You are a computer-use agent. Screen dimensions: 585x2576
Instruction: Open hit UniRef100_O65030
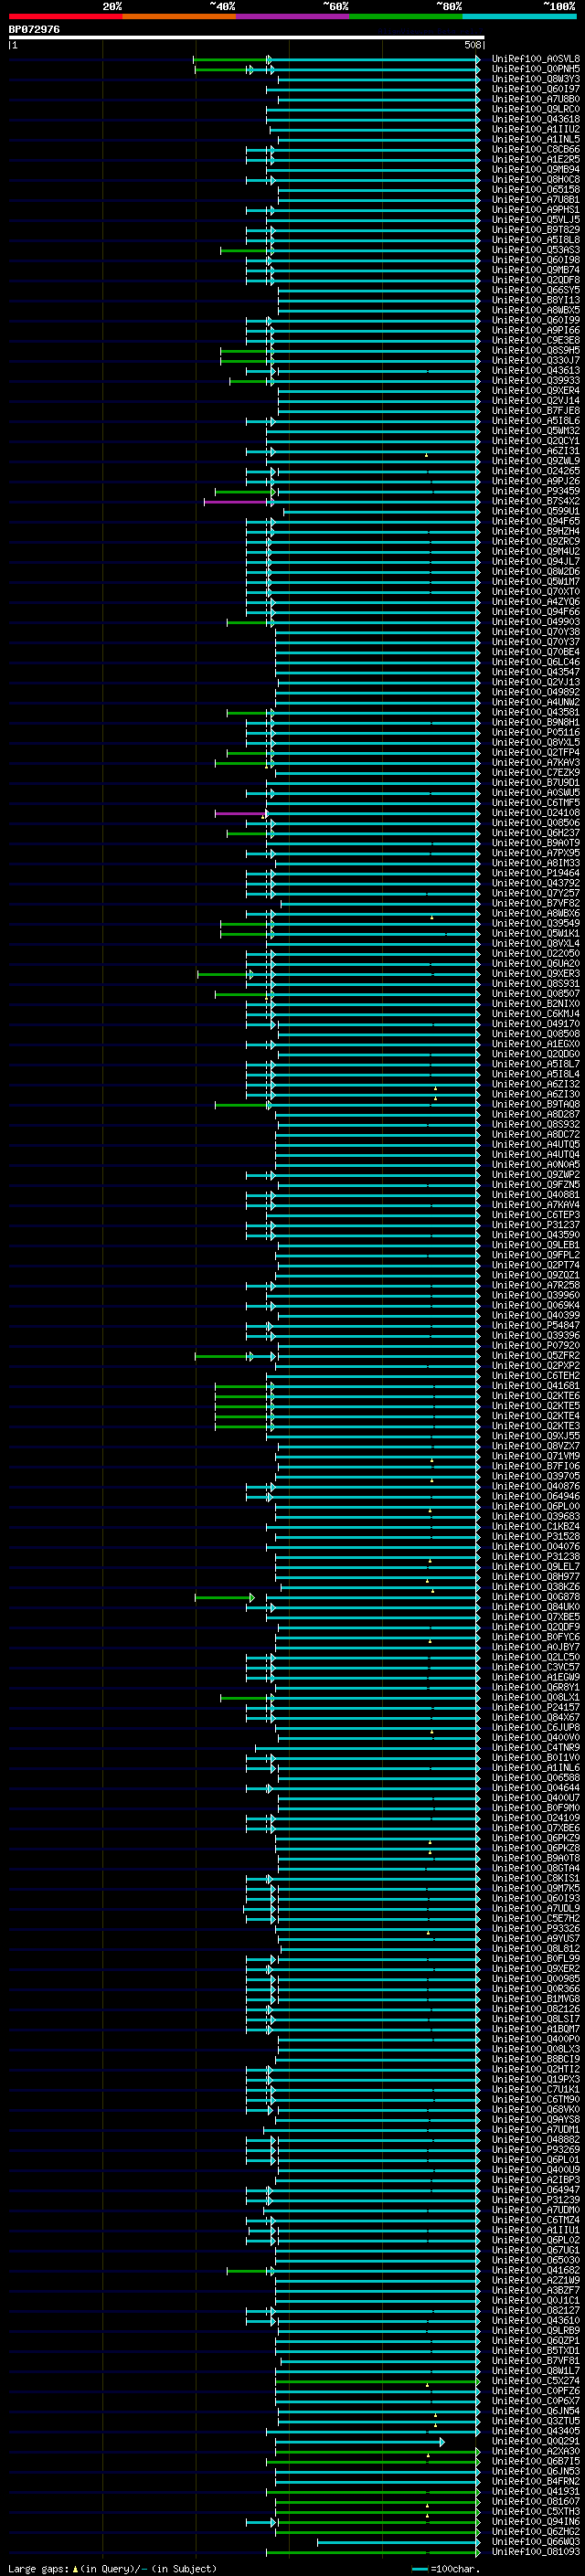click(536, 2261)
